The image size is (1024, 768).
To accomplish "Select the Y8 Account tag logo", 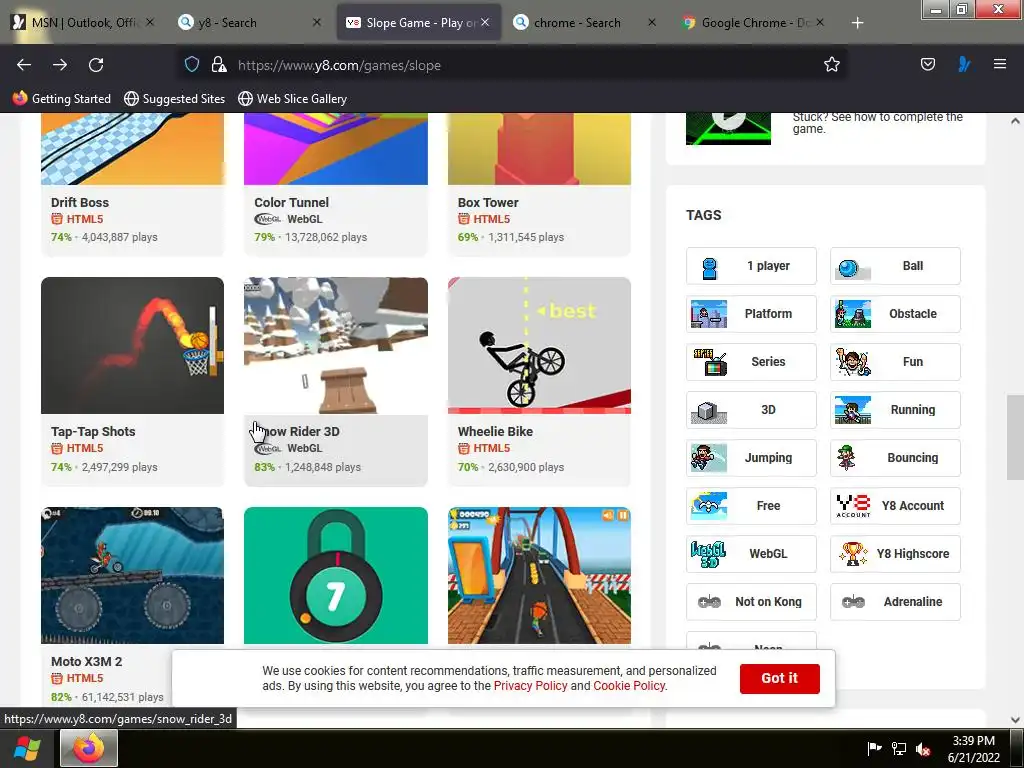I will (x=853, y=506).
